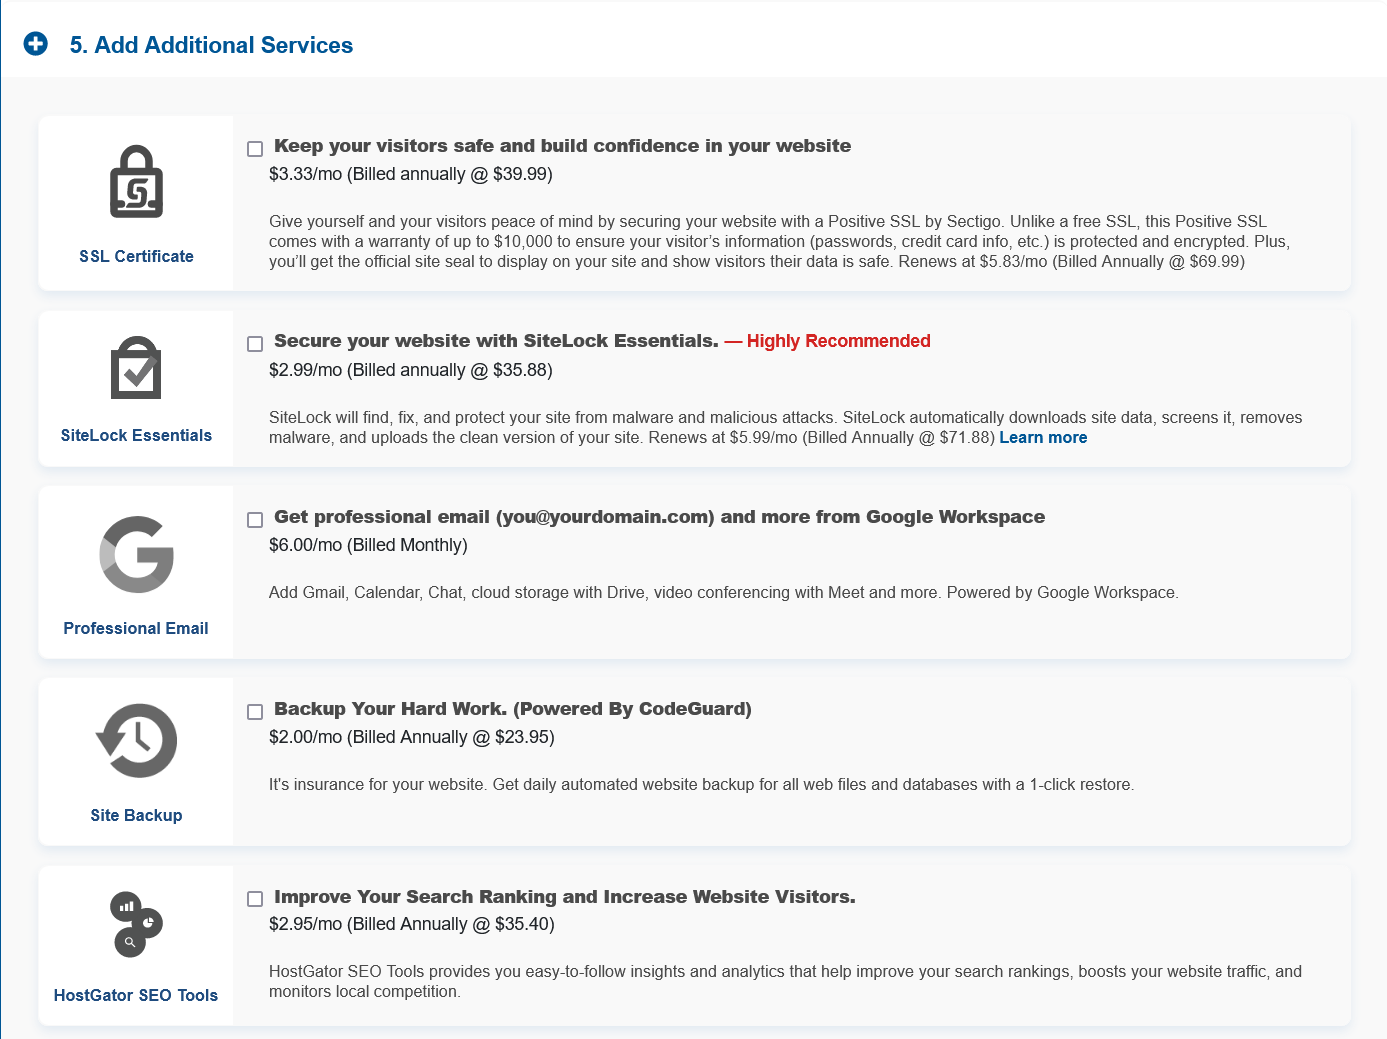Click the 'Highly Recommended' red text

click(x=838, y=341)
